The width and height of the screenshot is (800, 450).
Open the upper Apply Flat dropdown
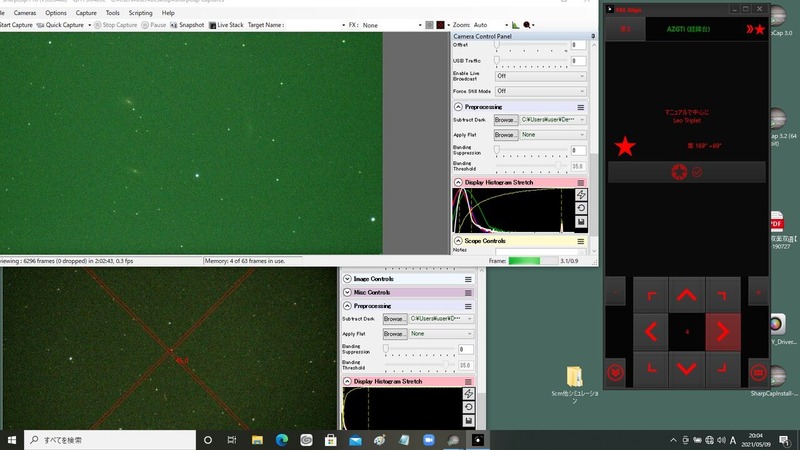pyautogui.click(x=554, y=135)
